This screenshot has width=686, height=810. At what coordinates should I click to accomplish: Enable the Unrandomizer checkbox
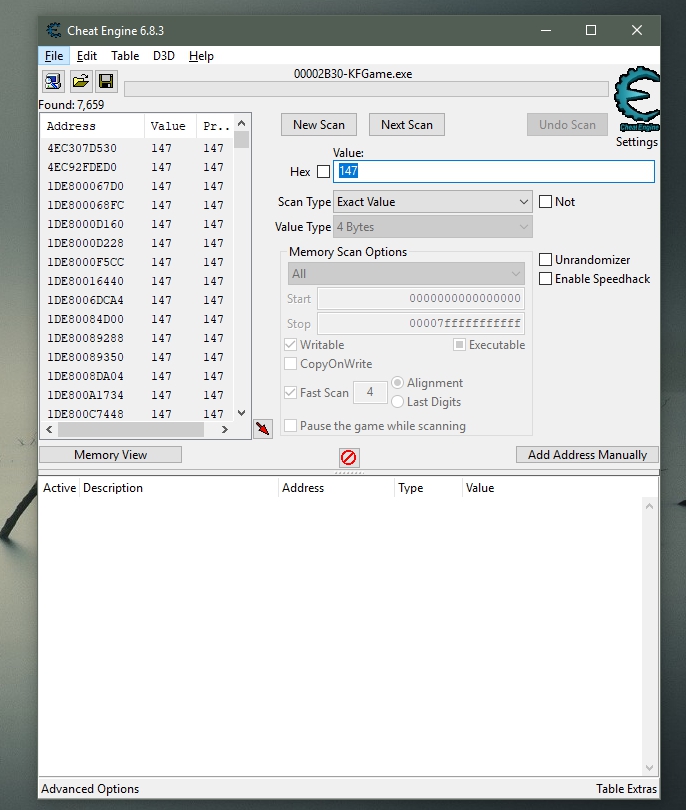pyautogui.click(x=545, y=259)
